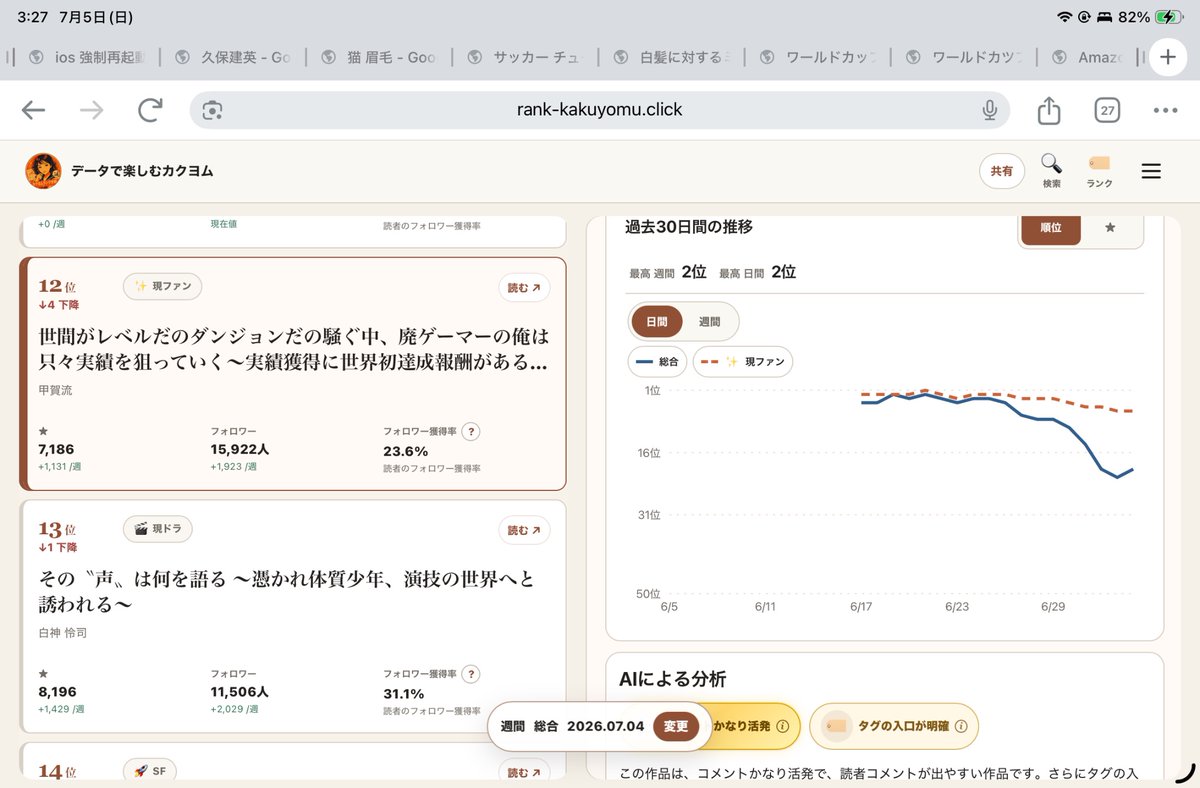Click the browser forward arrow

[92, 110]
